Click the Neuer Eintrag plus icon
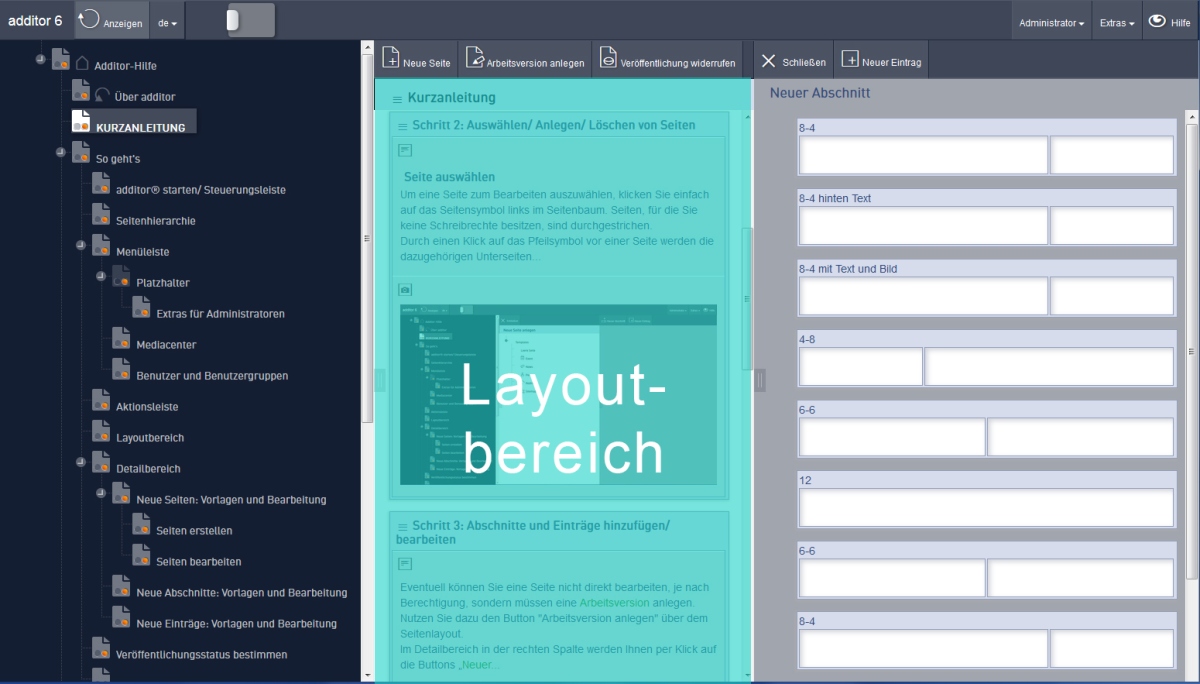 tap(850, 60)
